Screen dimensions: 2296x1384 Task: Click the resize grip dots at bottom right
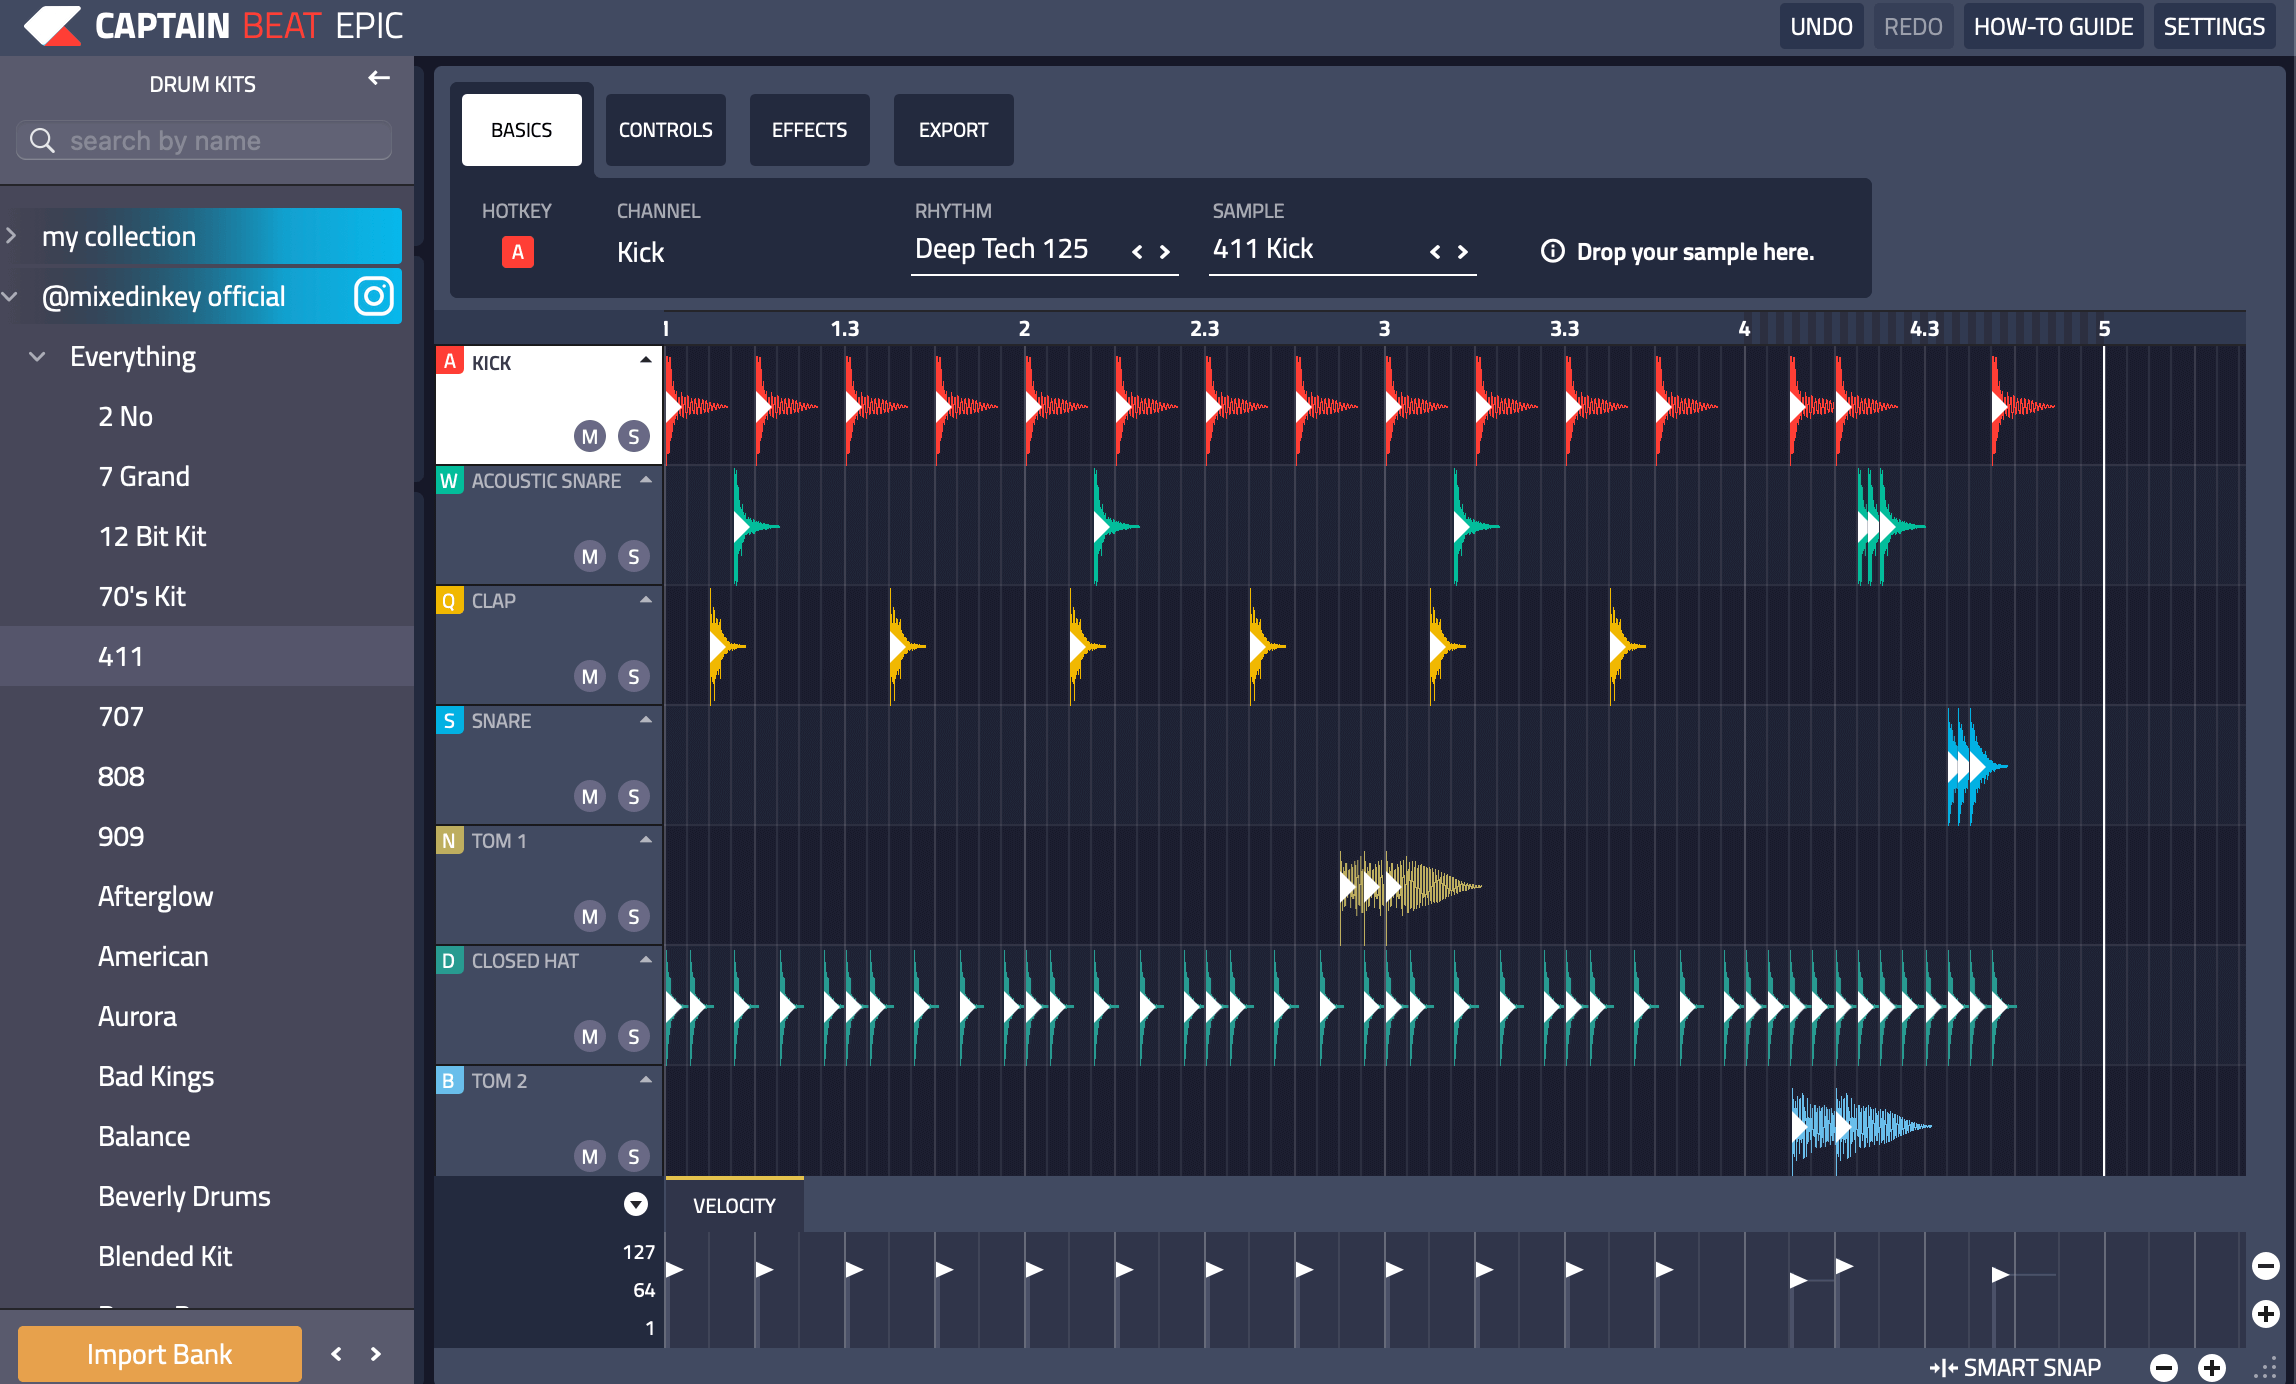point(2264,1368)
